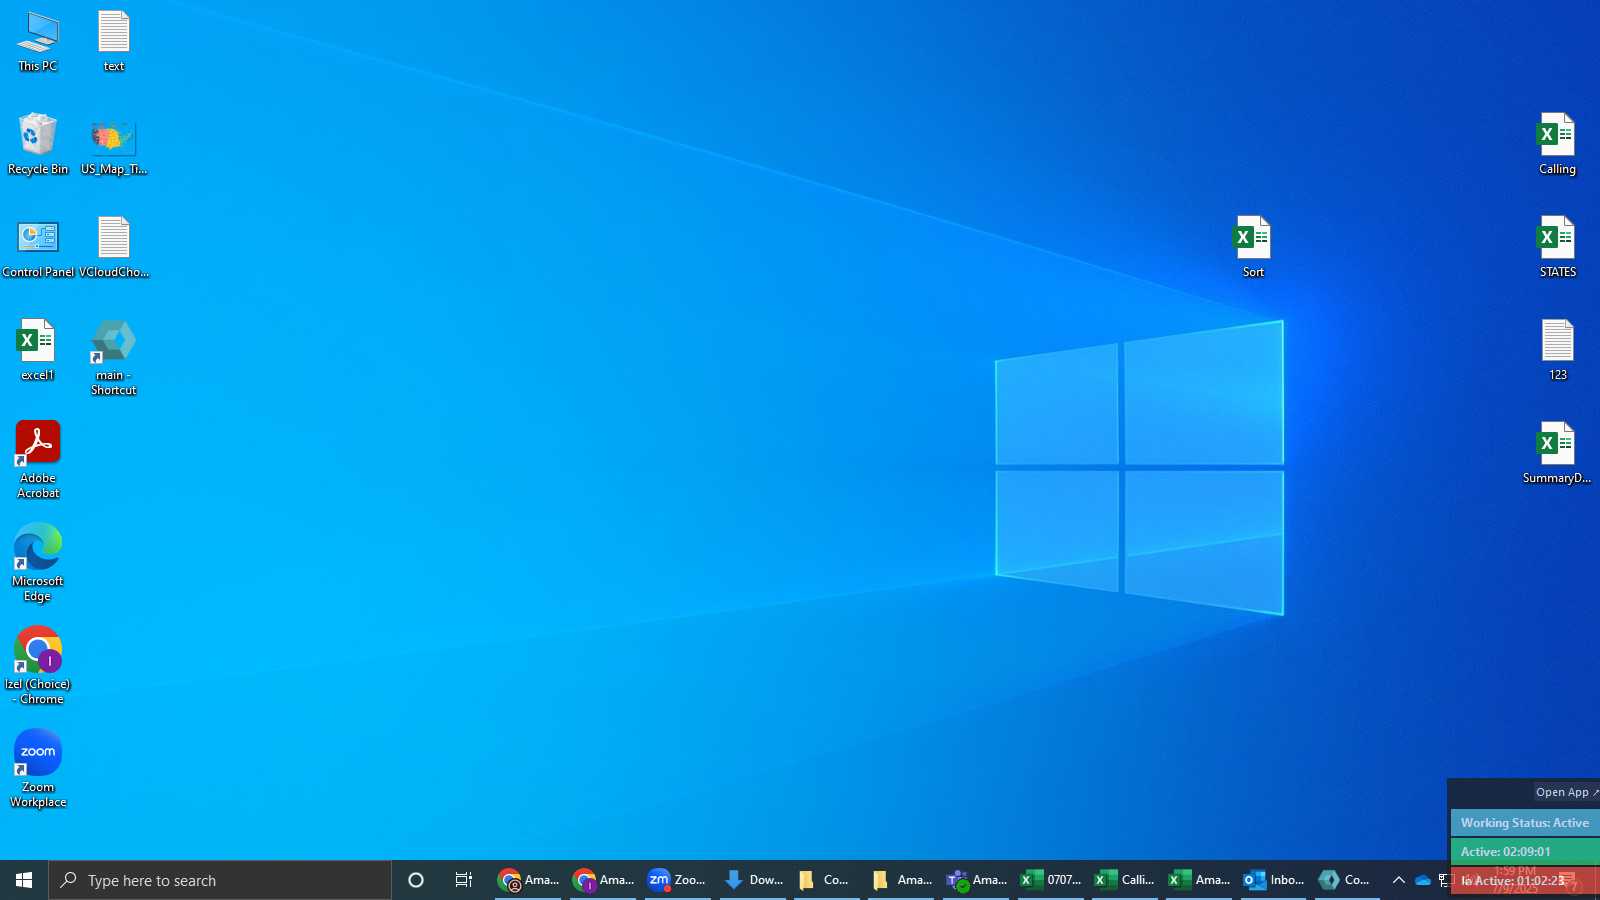Viewport: 1600px width, 900px height.
Task: Switch to the Microsoft Teams taskbar window
Action: 975,880
